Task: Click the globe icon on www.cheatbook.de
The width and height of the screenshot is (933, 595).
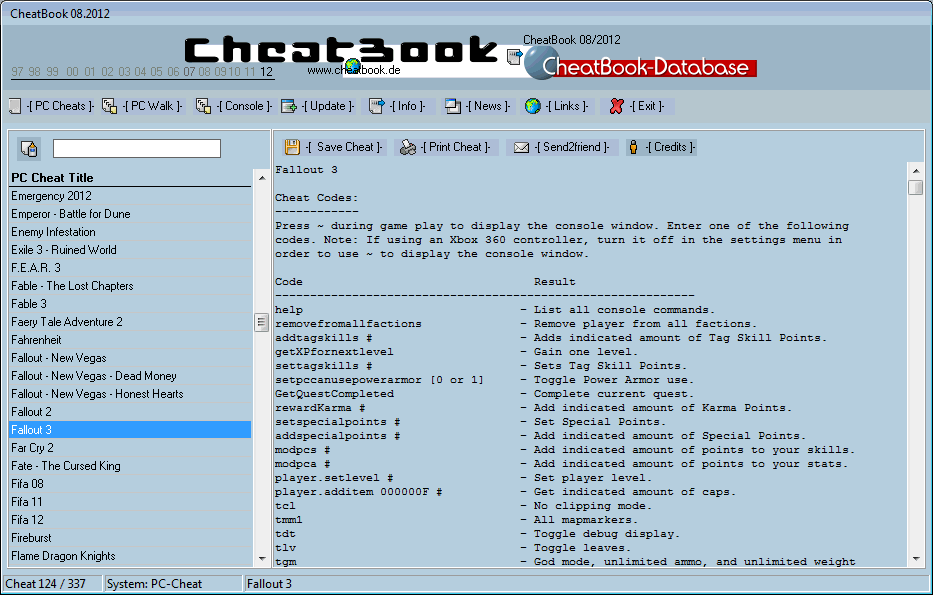Action: (x=353, y=65)
